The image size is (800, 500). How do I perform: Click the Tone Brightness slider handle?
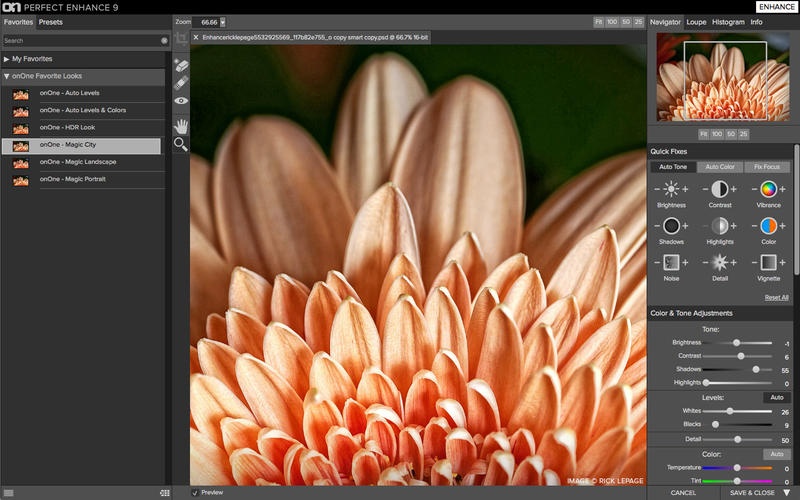736,343
